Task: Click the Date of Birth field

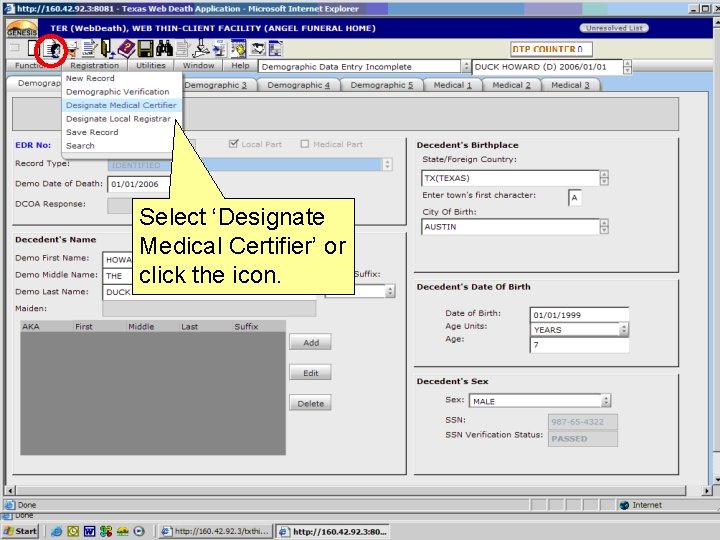Action: [x=579, y=315]
